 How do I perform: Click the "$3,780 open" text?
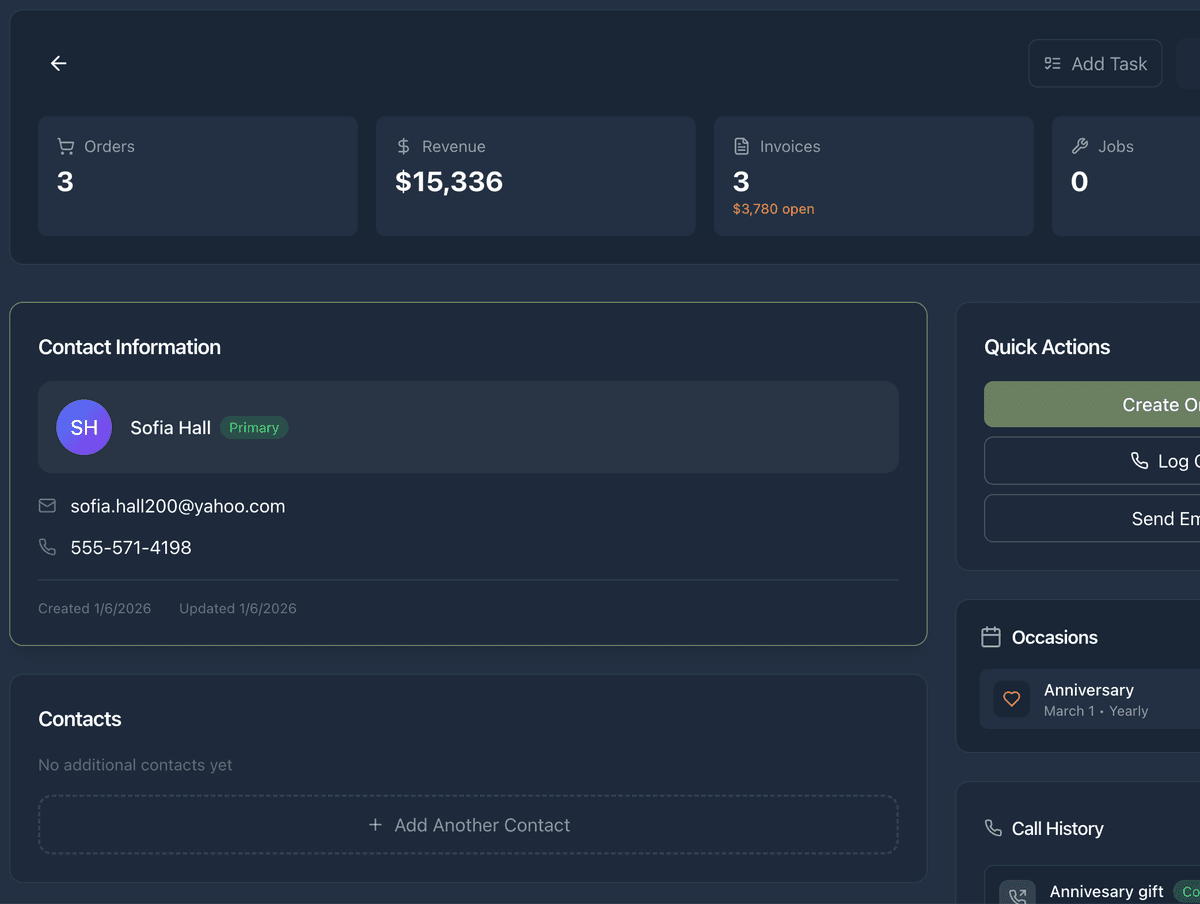pyautogui.click(x=773, y=209)
